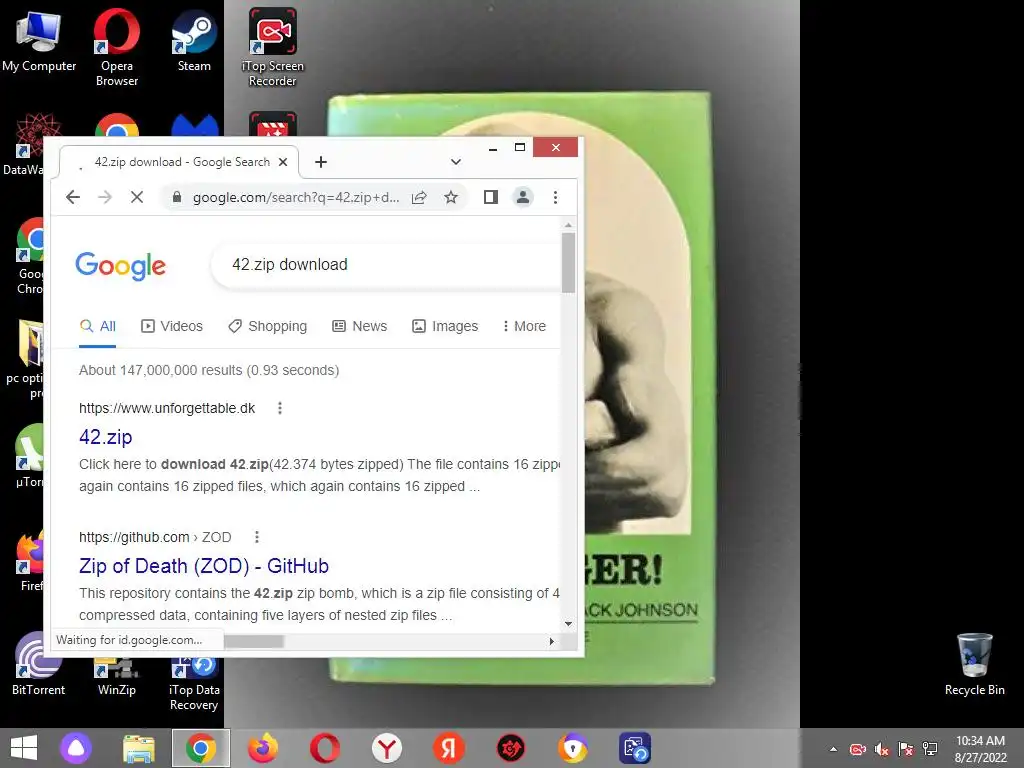Launch Firefox from the taskbar
The image size is (1024, 768).
pos(263,748)
